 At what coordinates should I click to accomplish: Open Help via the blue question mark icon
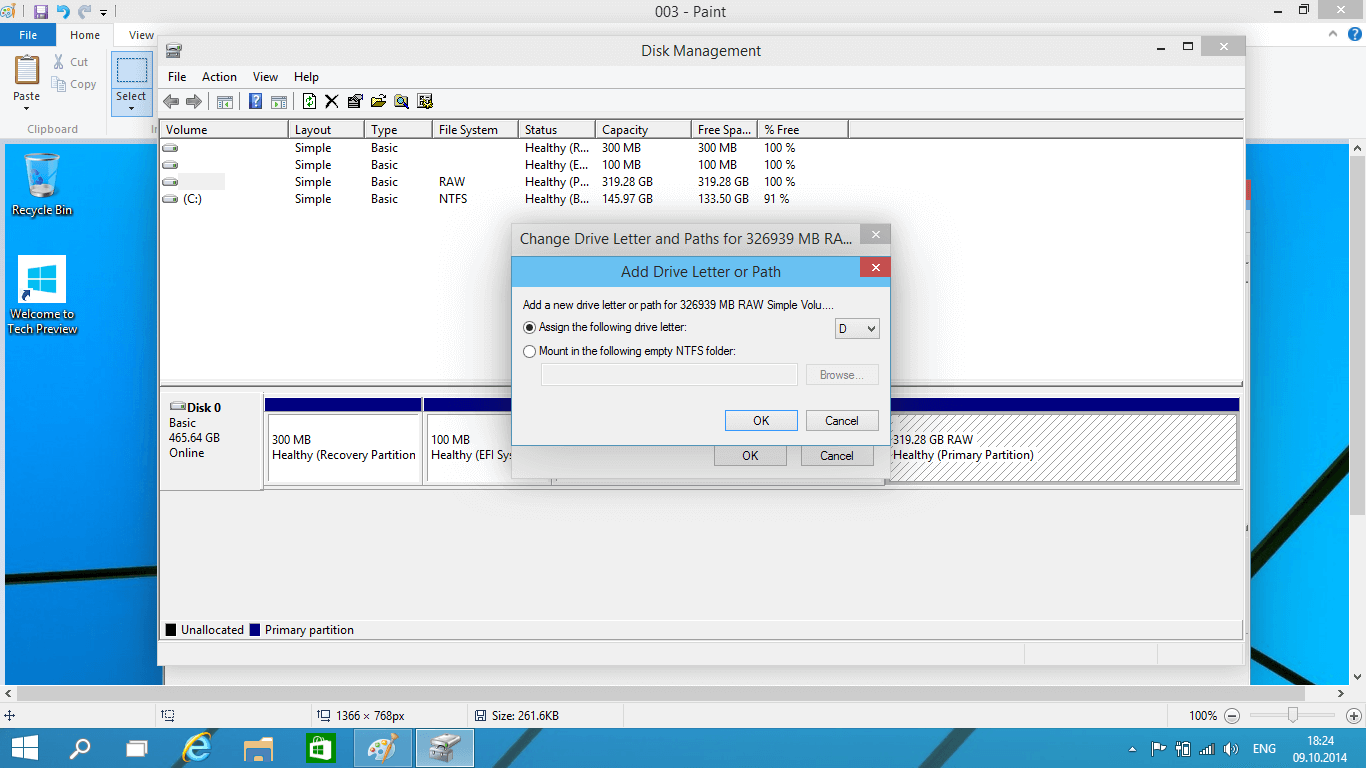point(256,101)
